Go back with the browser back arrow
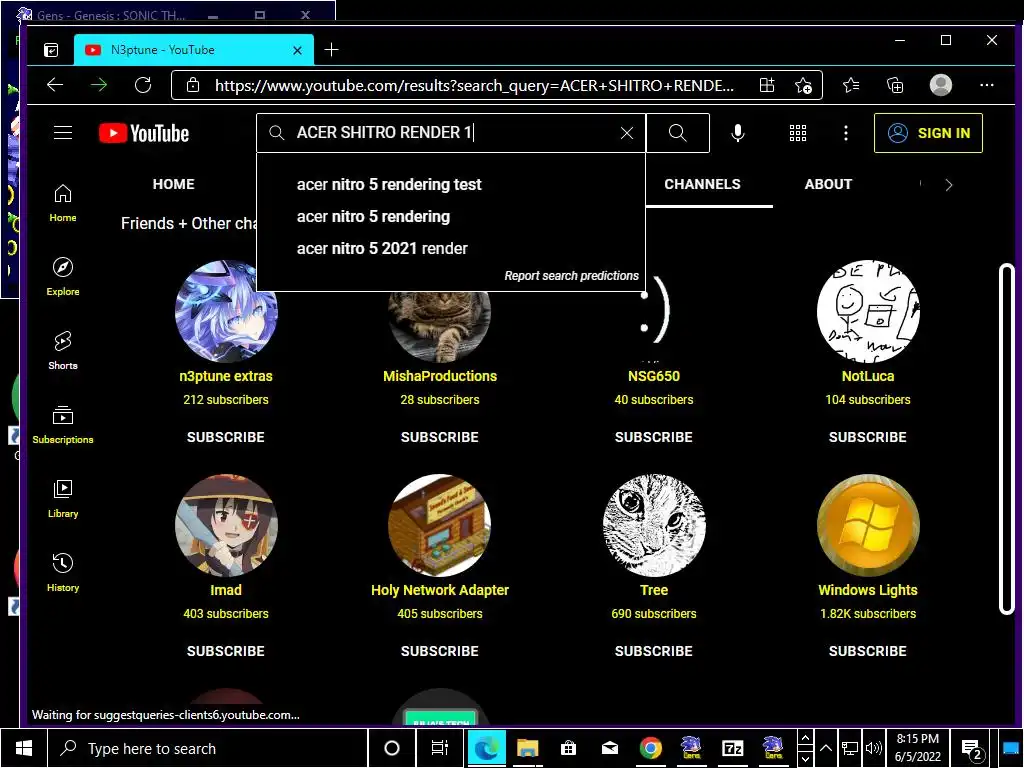1024x768 pixels. coord(55,85)
